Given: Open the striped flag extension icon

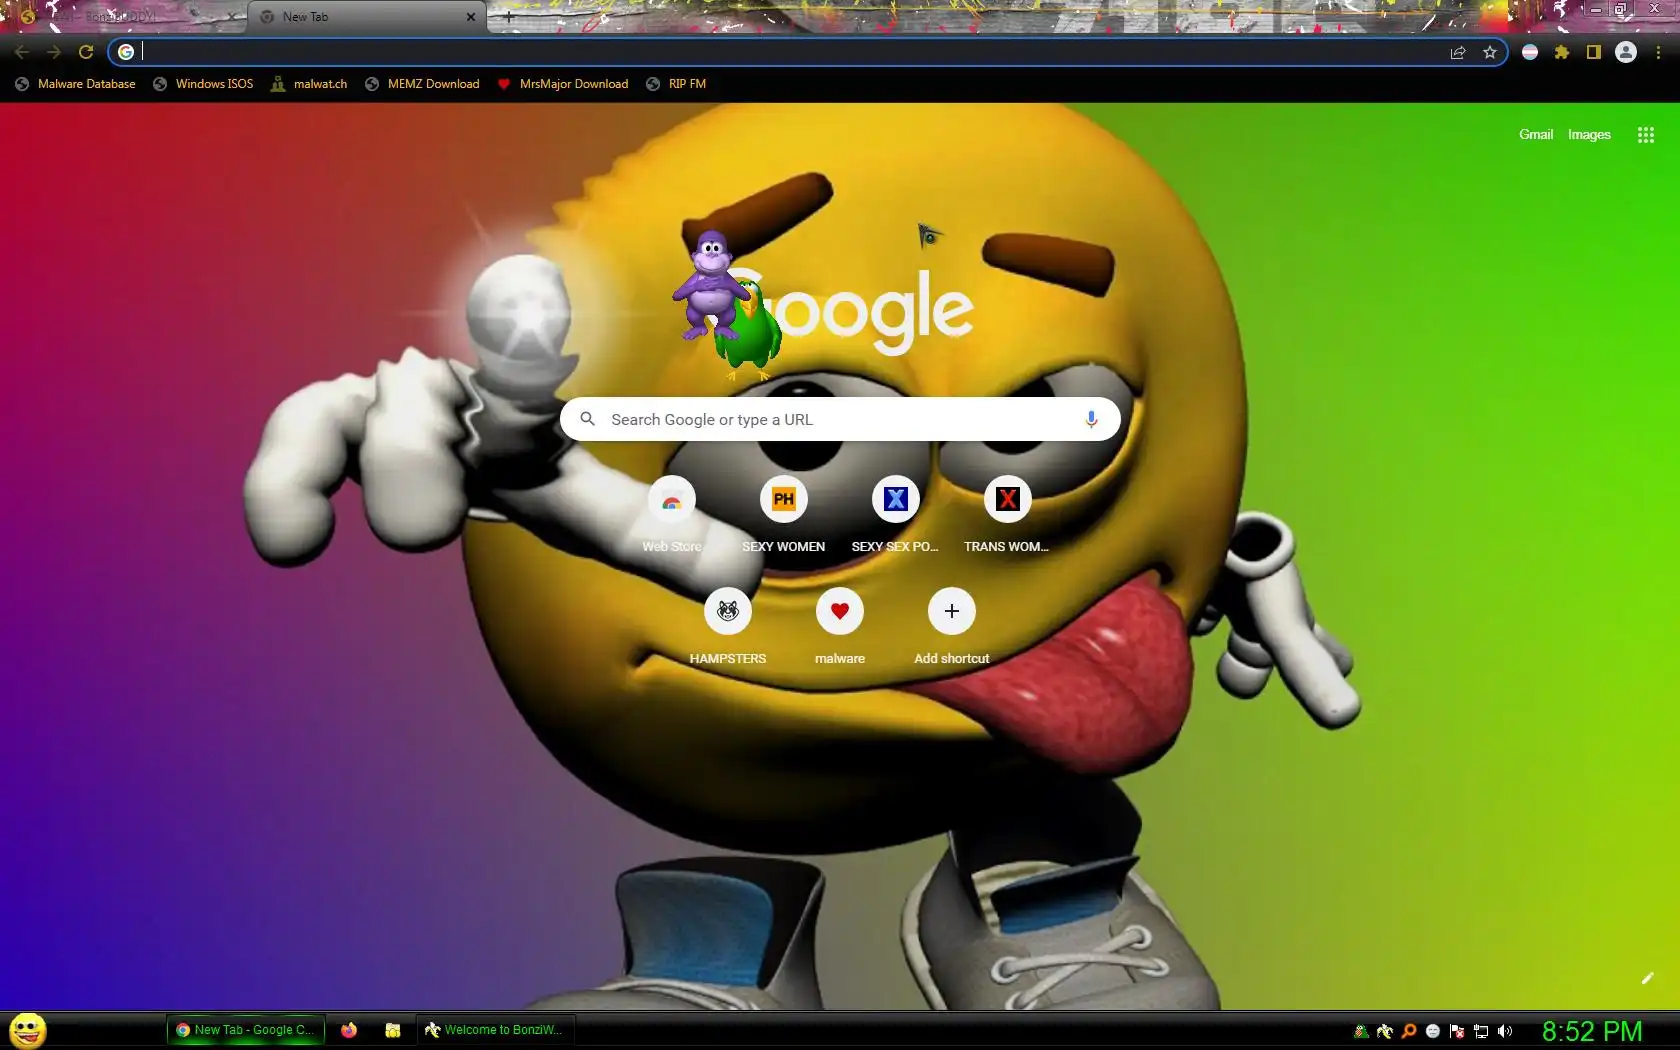Looking at the screenshot, I should tap(1530, 52).
